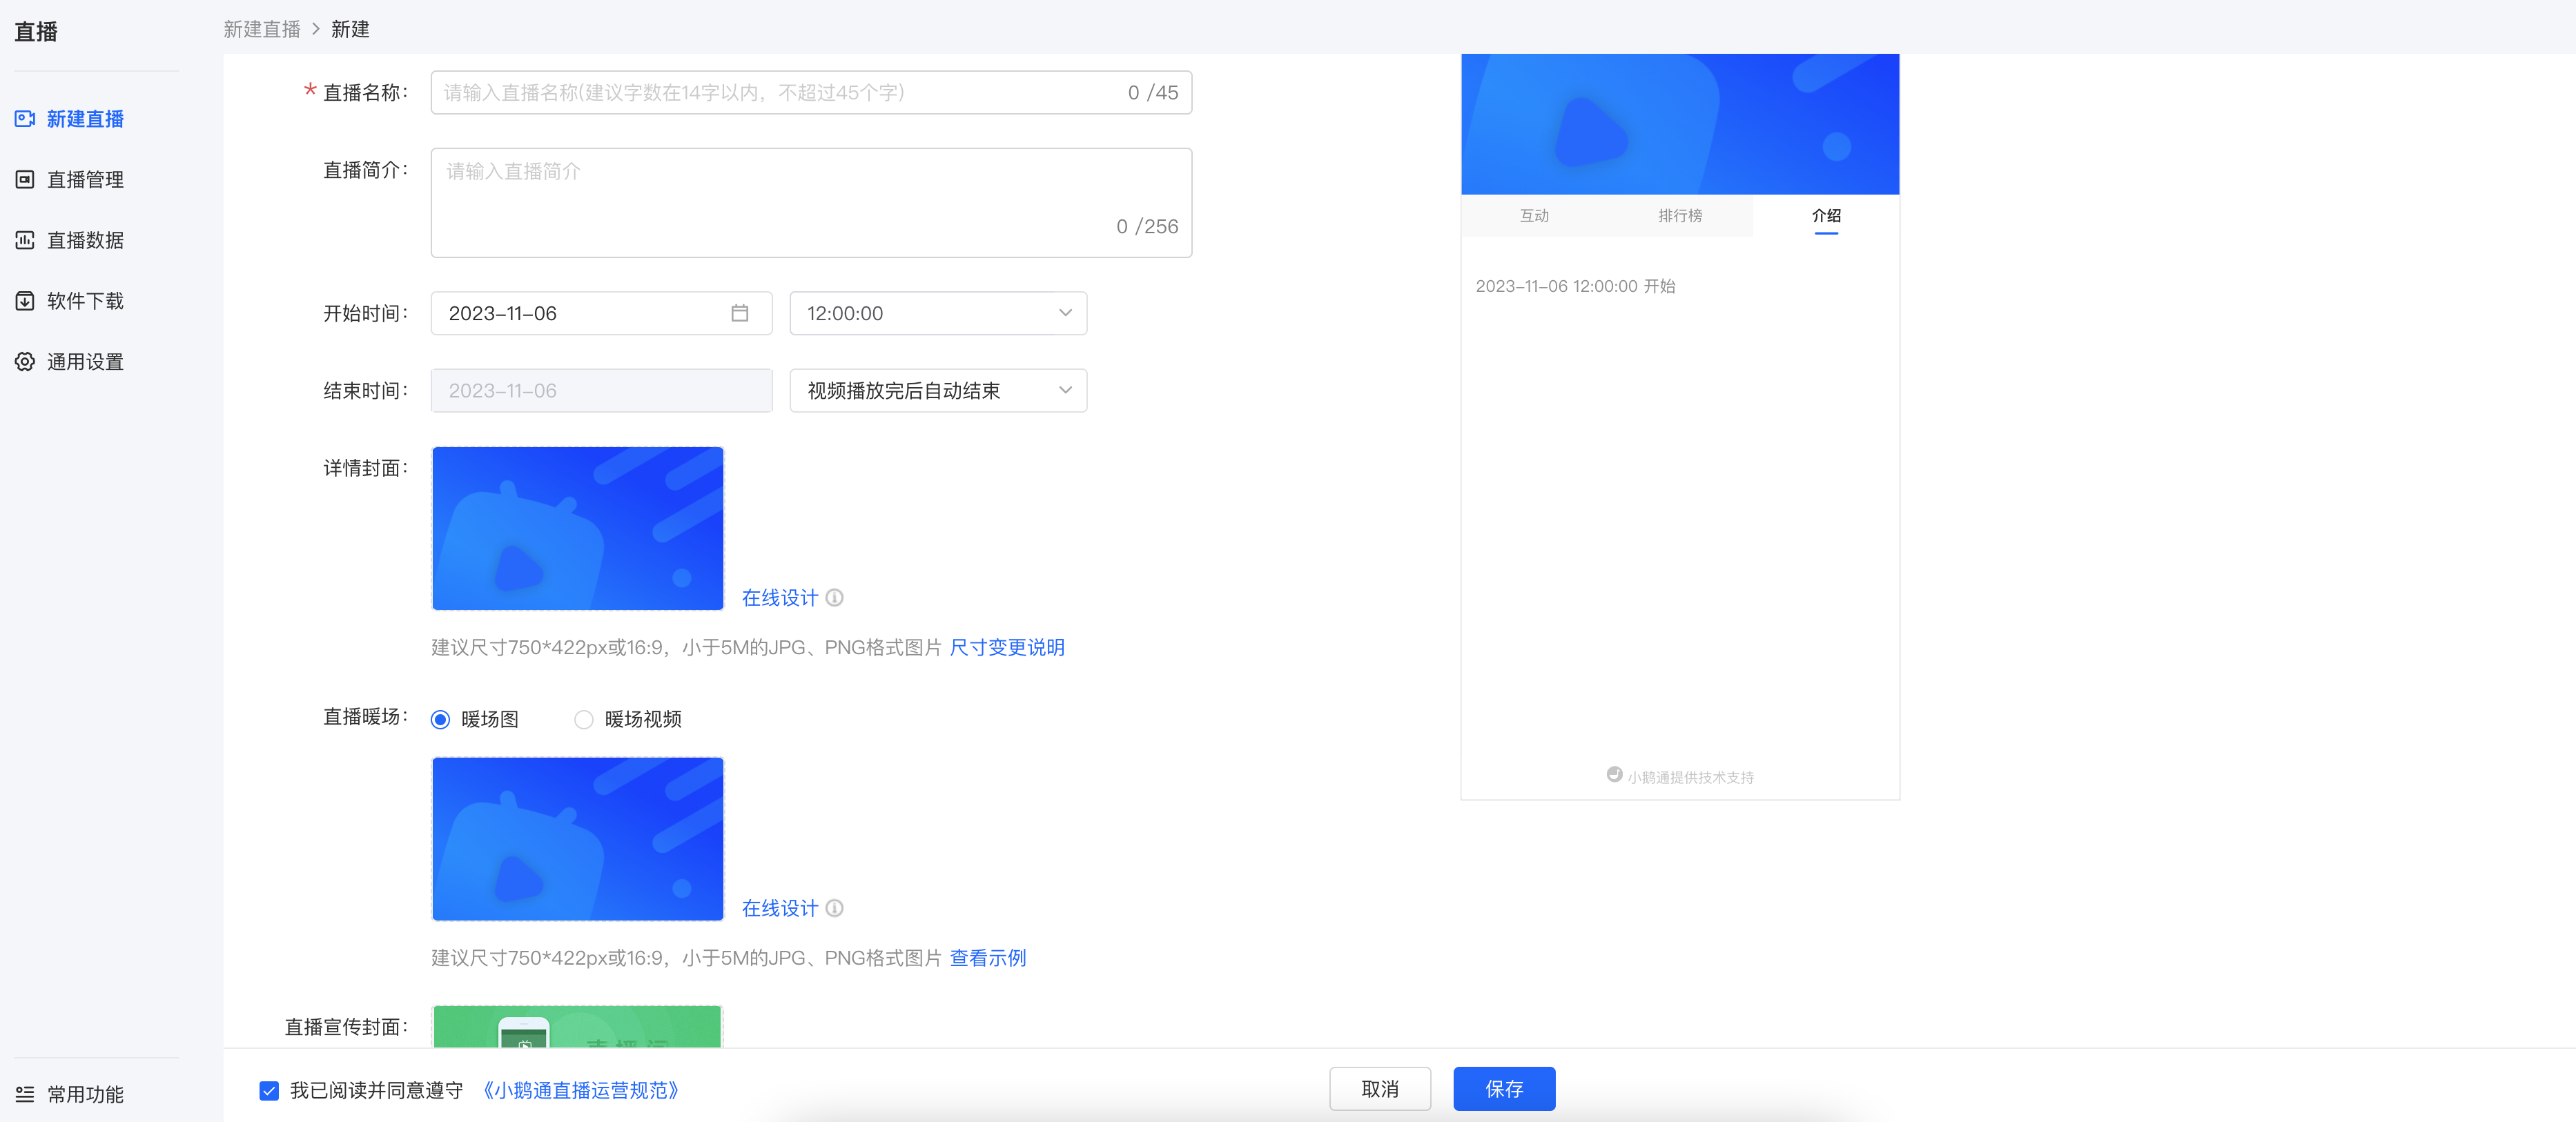Screen dimensions: 2576x1122
Task: Click the 详情封面 cover thumbnail
Action: coord(578,528)
